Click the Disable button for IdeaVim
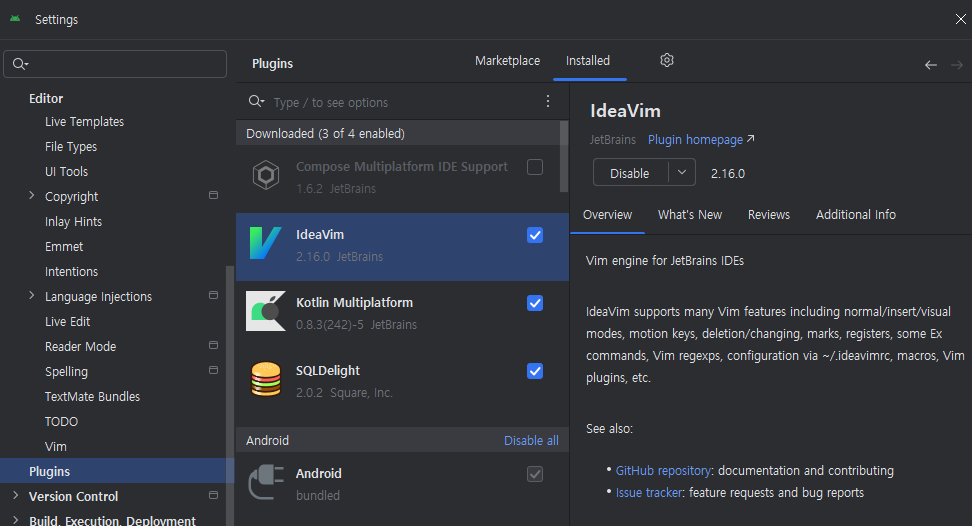972x526 pixels. click(x=630, y=173)
